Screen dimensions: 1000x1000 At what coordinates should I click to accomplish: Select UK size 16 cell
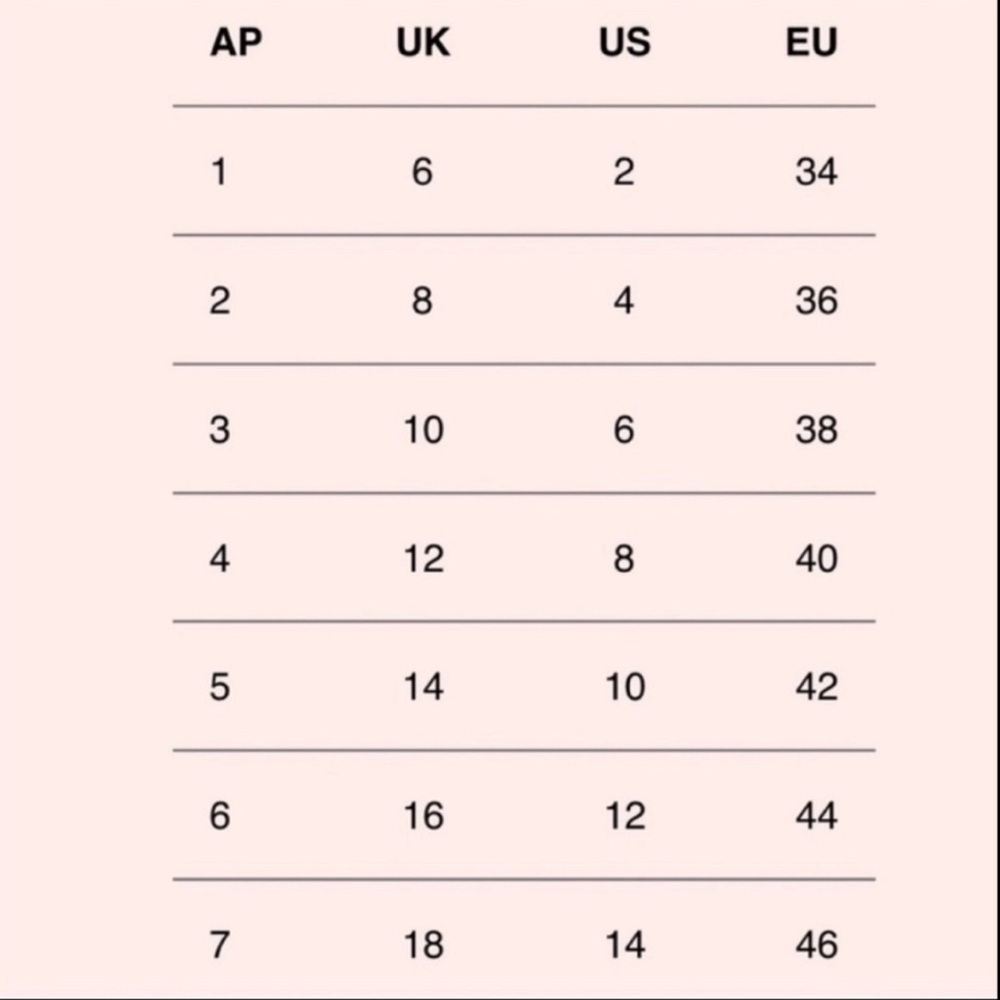pyautogui.click(x=424, y=816)
